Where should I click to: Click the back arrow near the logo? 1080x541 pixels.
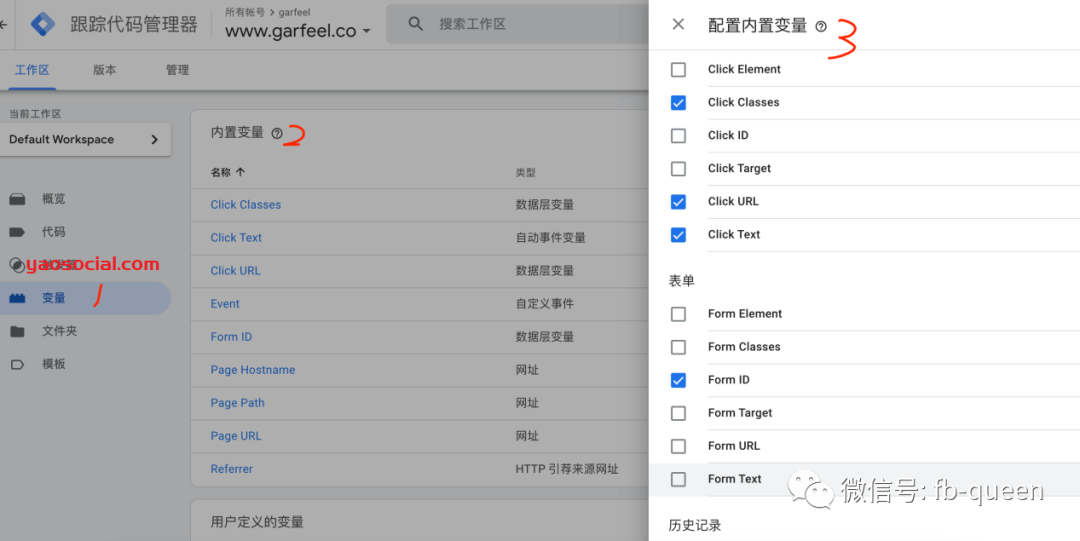3,25
